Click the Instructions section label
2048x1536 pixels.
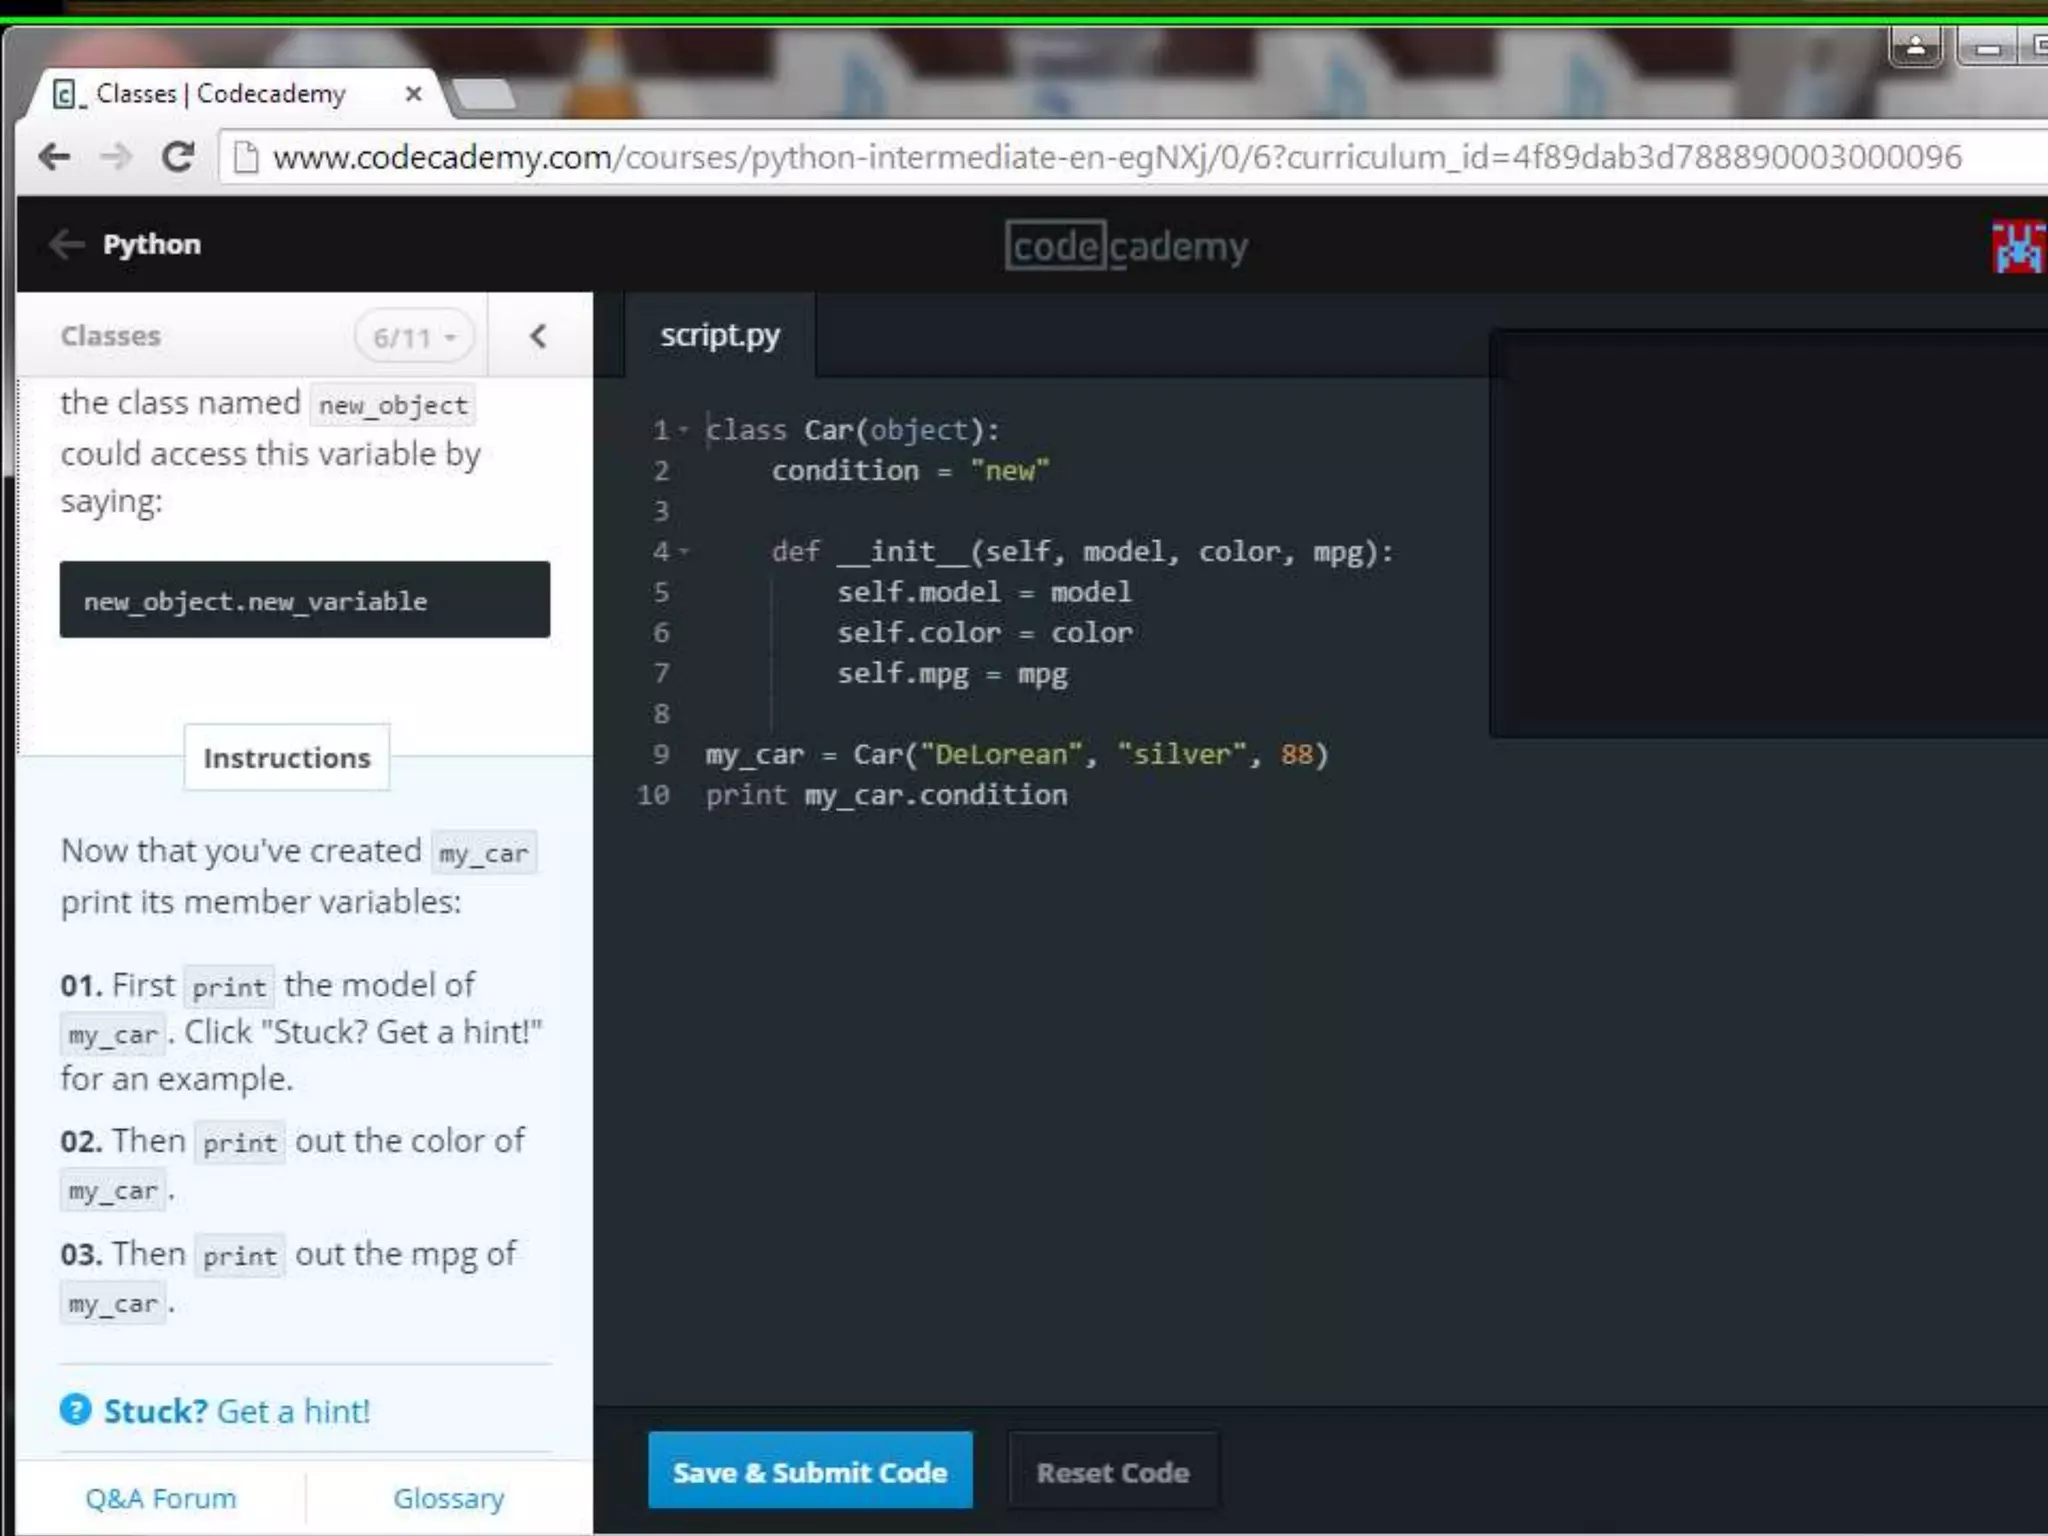point(287,758)
